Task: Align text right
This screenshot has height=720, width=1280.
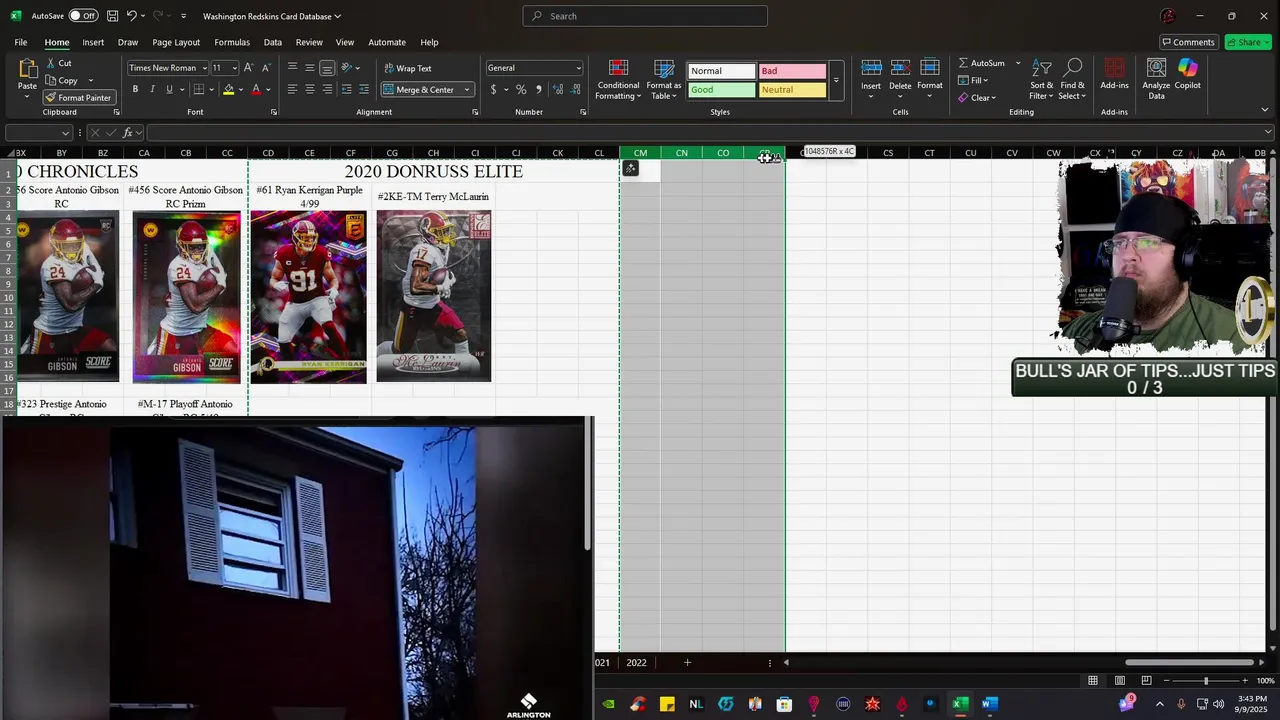Action: point(327,89)
